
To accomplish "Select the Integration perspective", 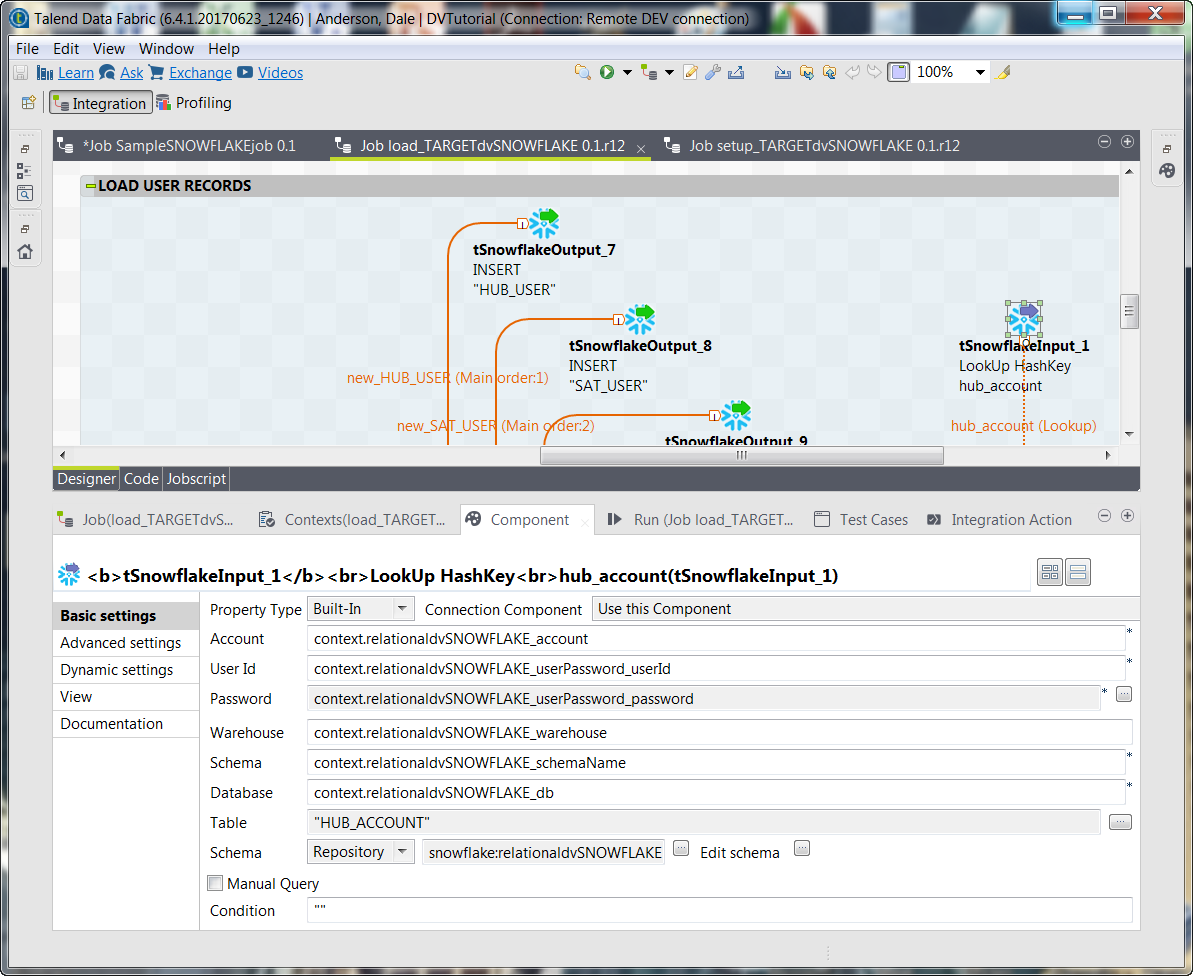I will pos(100,103).
